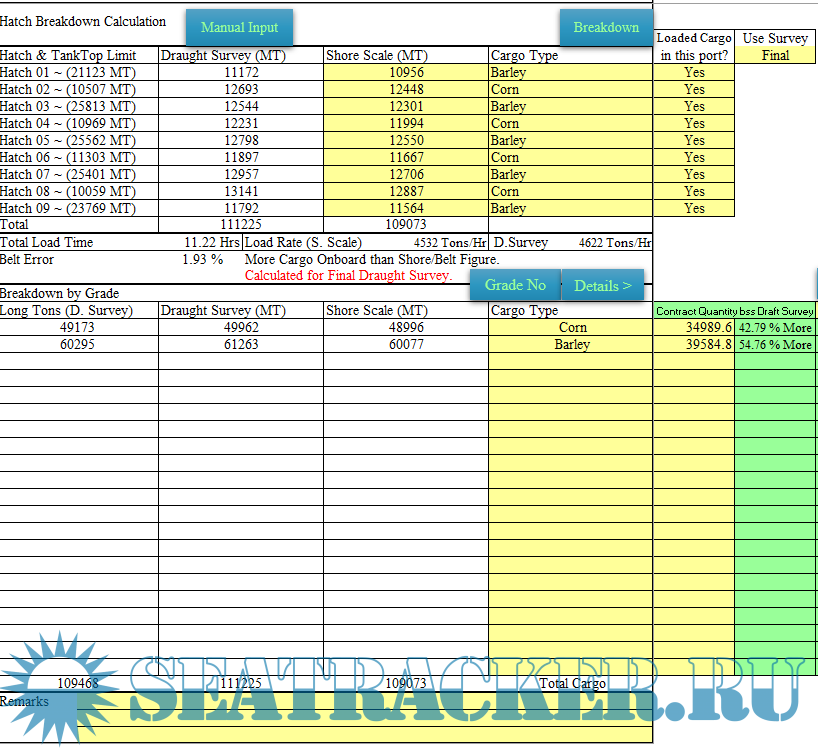Click Hatch 08 Shore Scale value 12887

point(405,192)
